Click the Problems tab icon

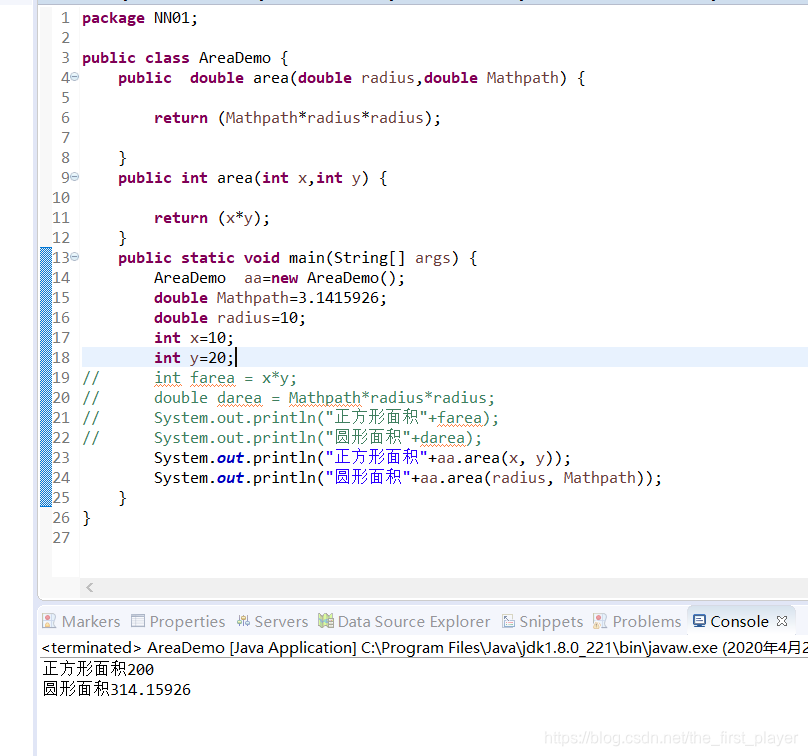600,621
